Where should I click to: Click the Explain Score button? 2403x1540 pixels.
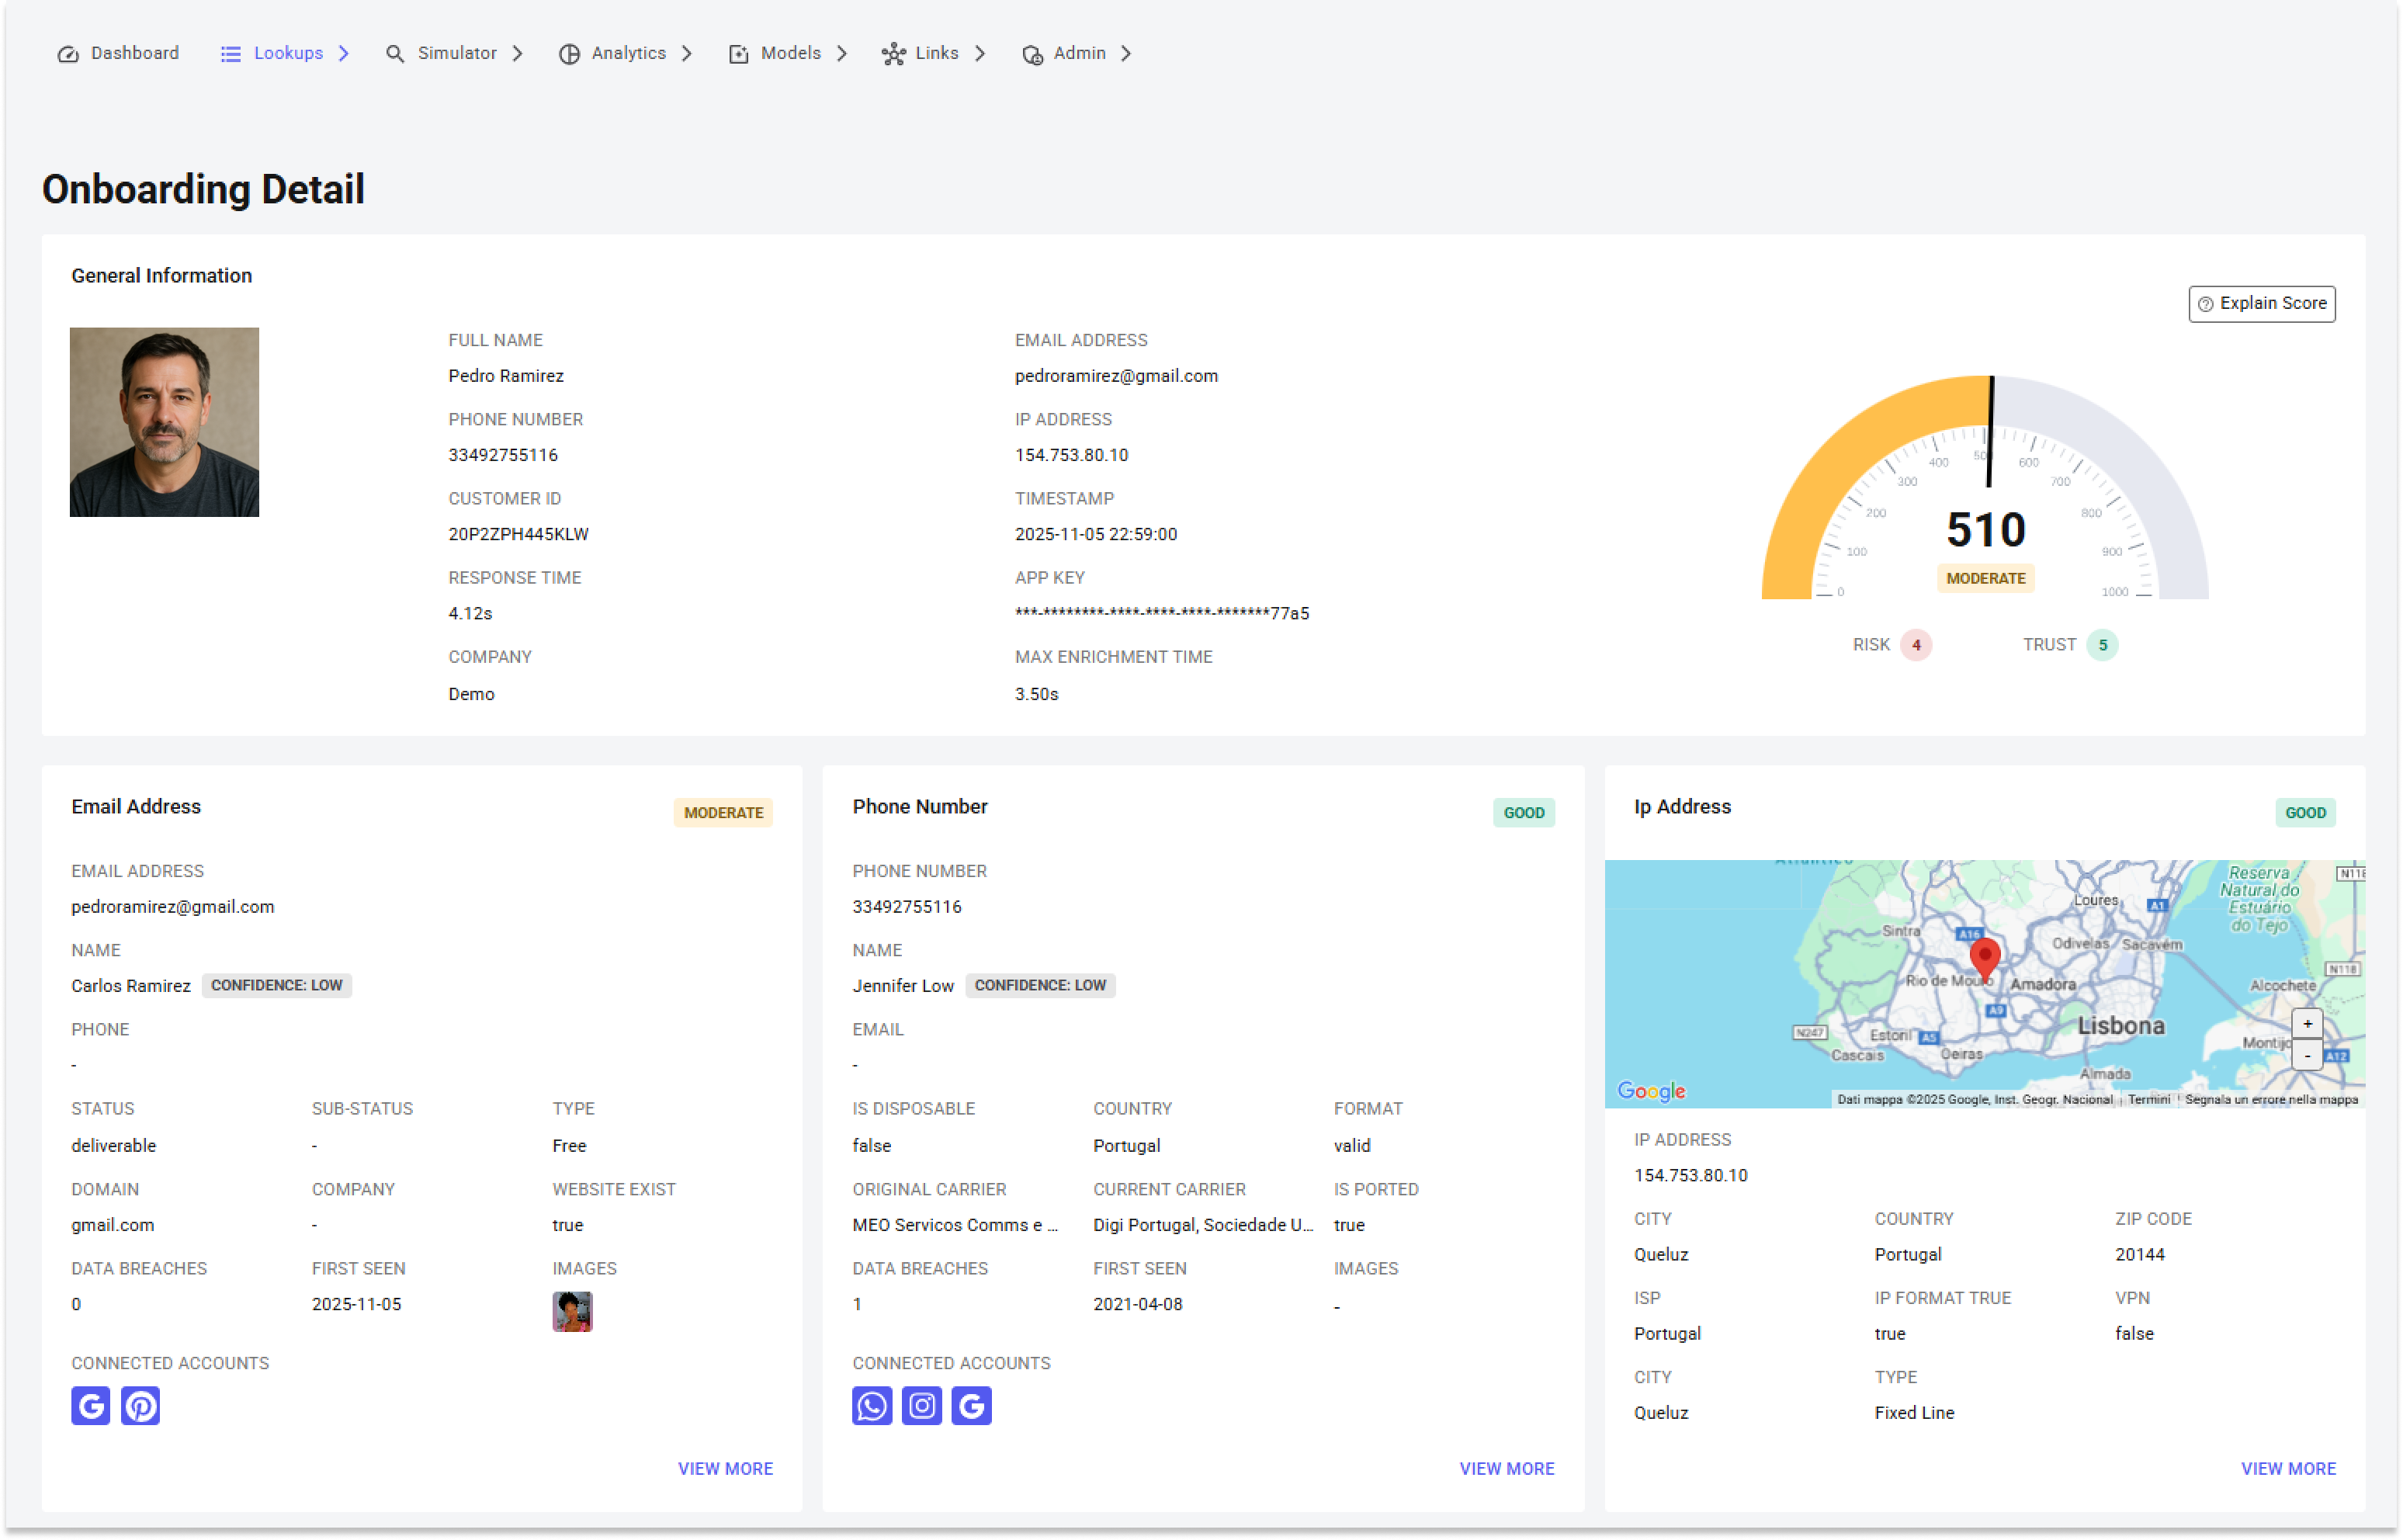coord(2261,304)
